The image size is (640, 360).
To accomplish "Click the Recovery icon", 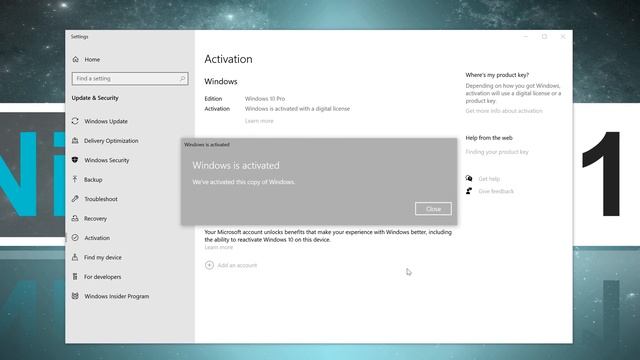I will tap(75, 218).
